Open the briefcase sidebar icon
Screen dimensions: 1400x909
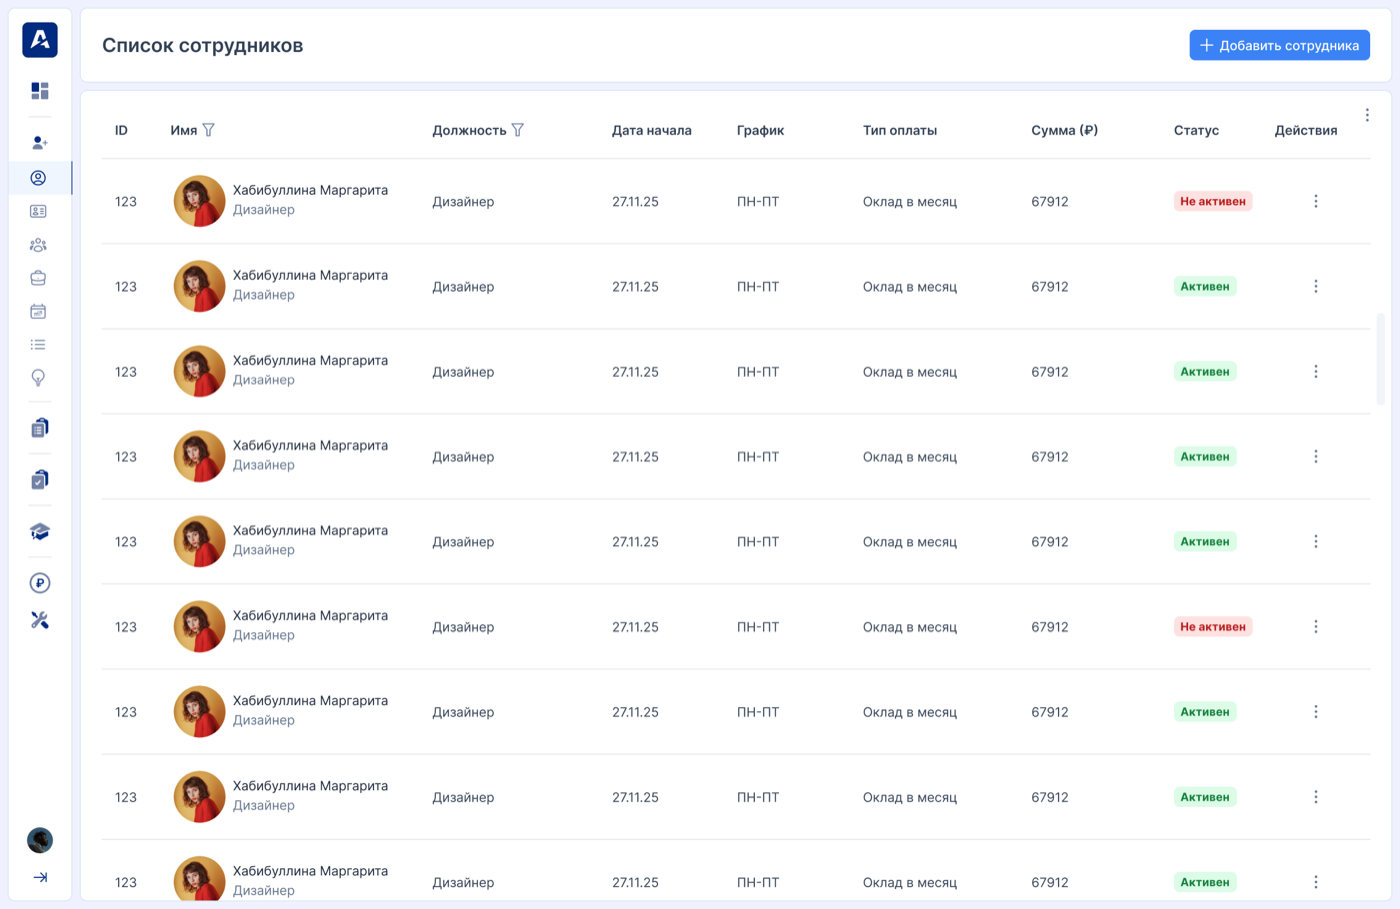(38, 278)
